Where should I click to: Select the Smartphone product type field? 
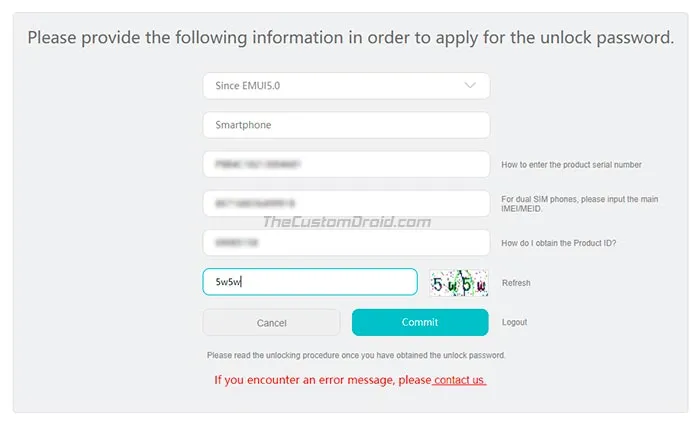[x=345, y=125]
